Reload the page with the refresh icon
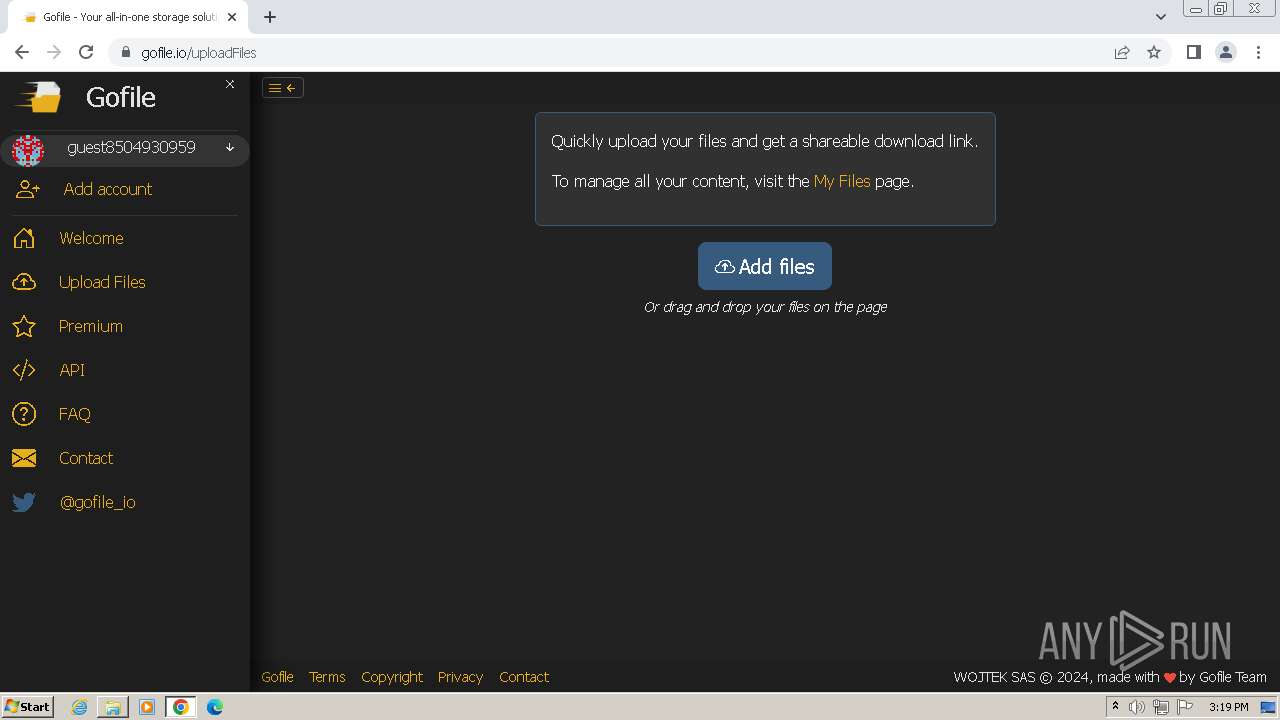Viewport: 1280px width, 720px height. pyautogui.click(x=86, y=52)
